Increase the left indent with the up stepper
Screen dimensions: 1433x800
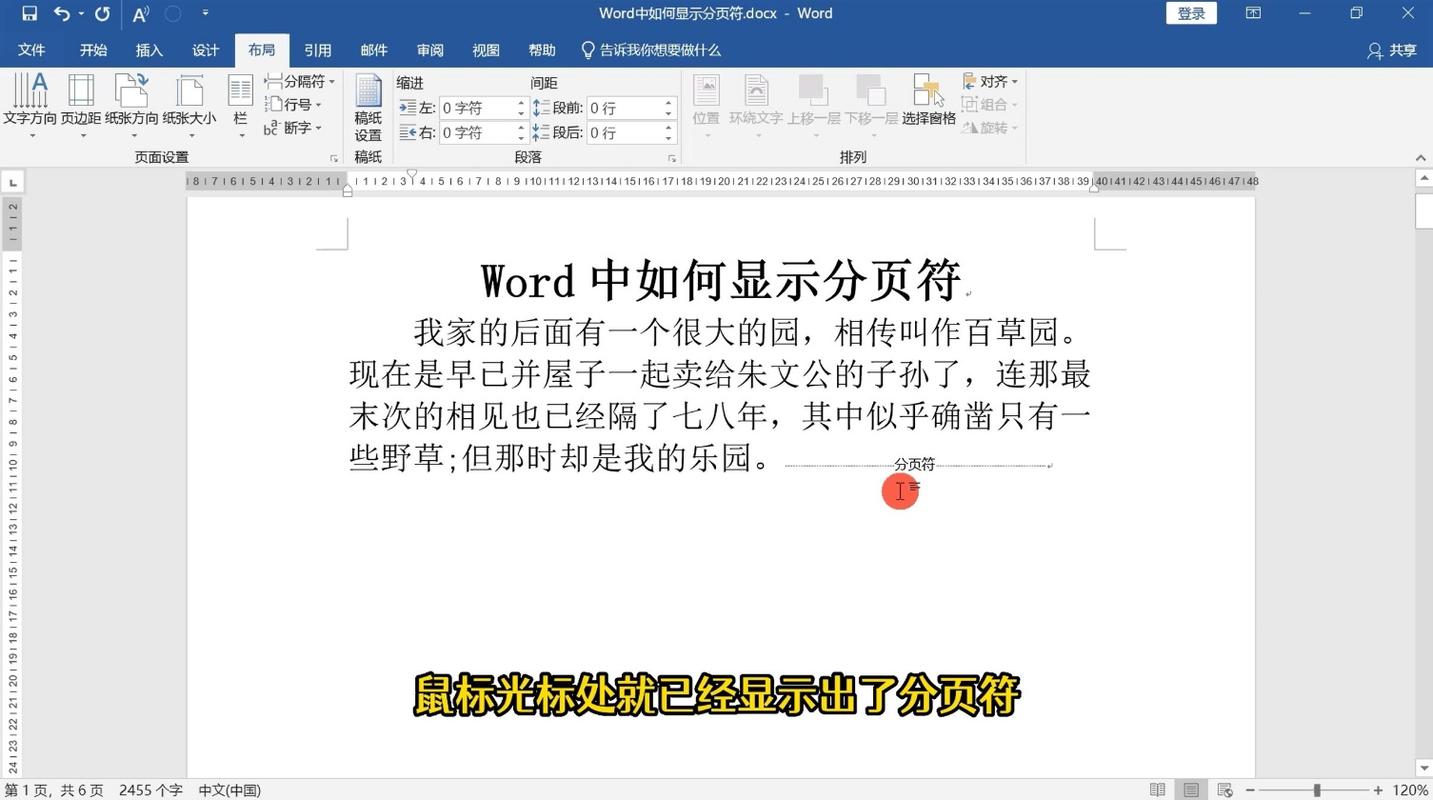521,102
